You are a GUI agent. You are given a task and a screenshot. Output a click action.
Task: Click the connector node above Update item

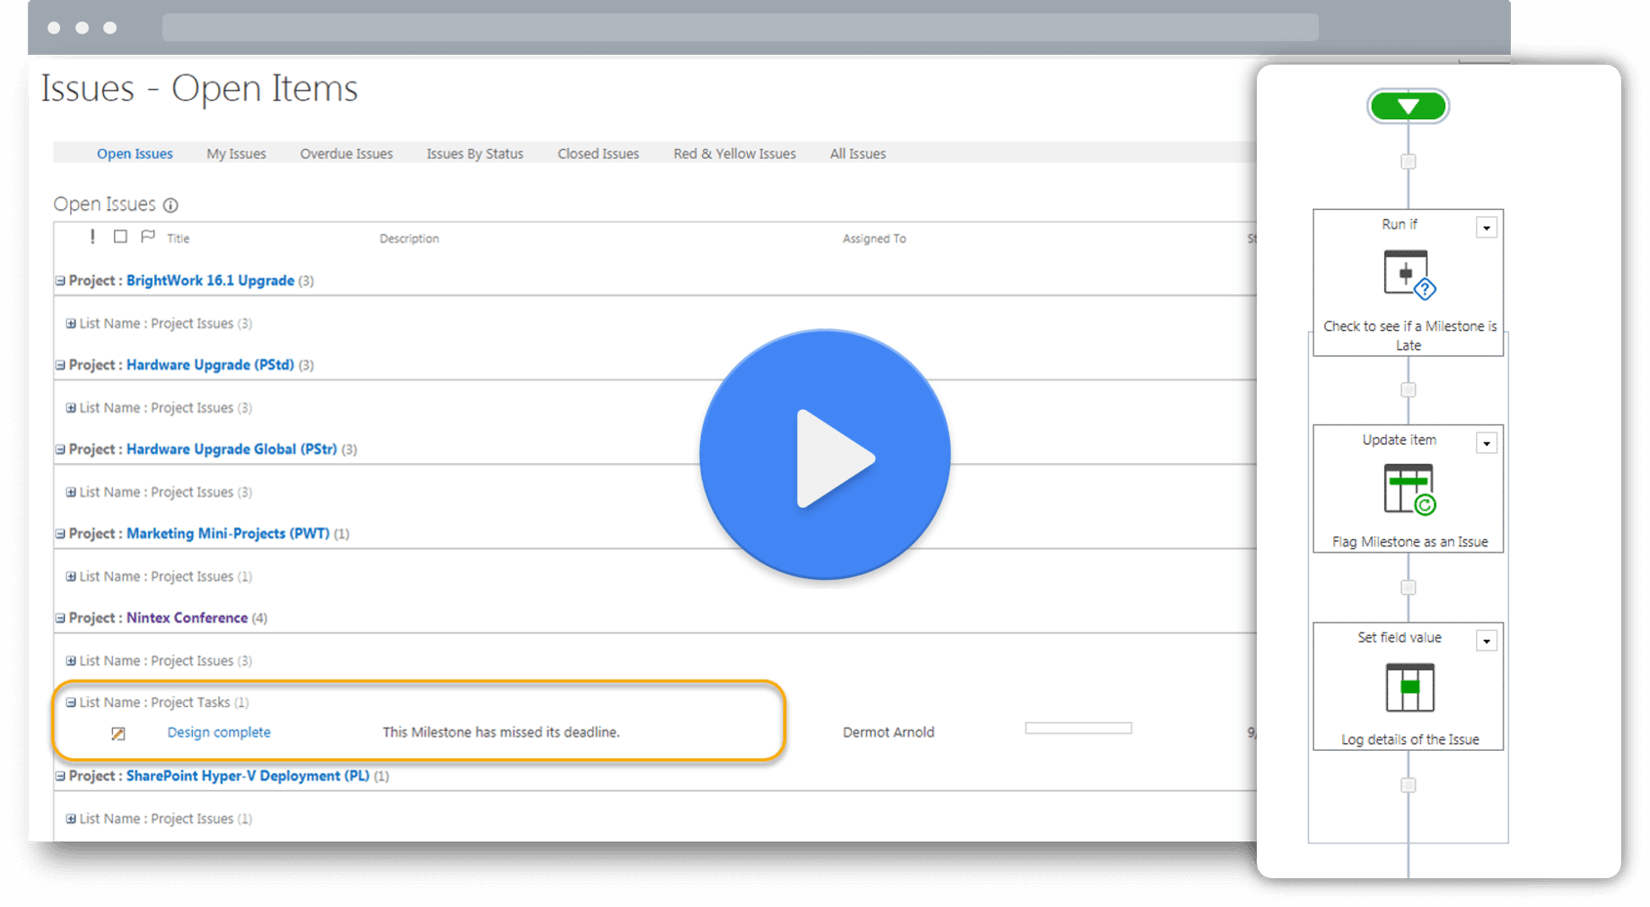tap(1408, 390)
